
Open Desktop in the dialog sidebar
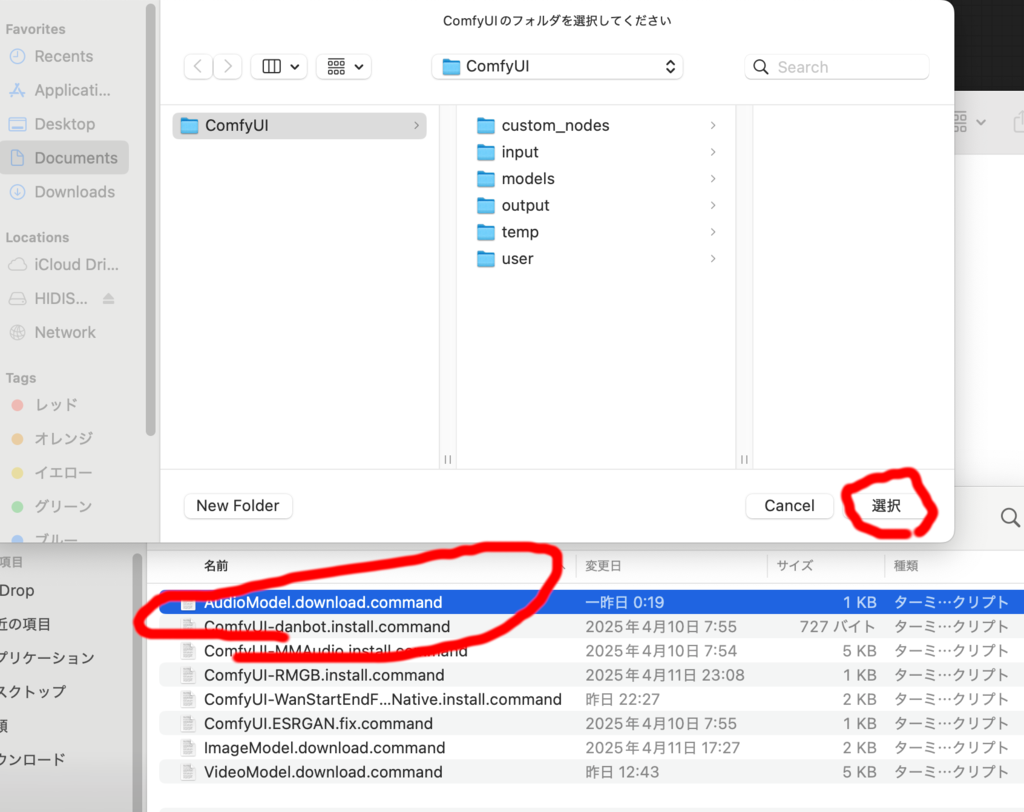tap(63, 124)
